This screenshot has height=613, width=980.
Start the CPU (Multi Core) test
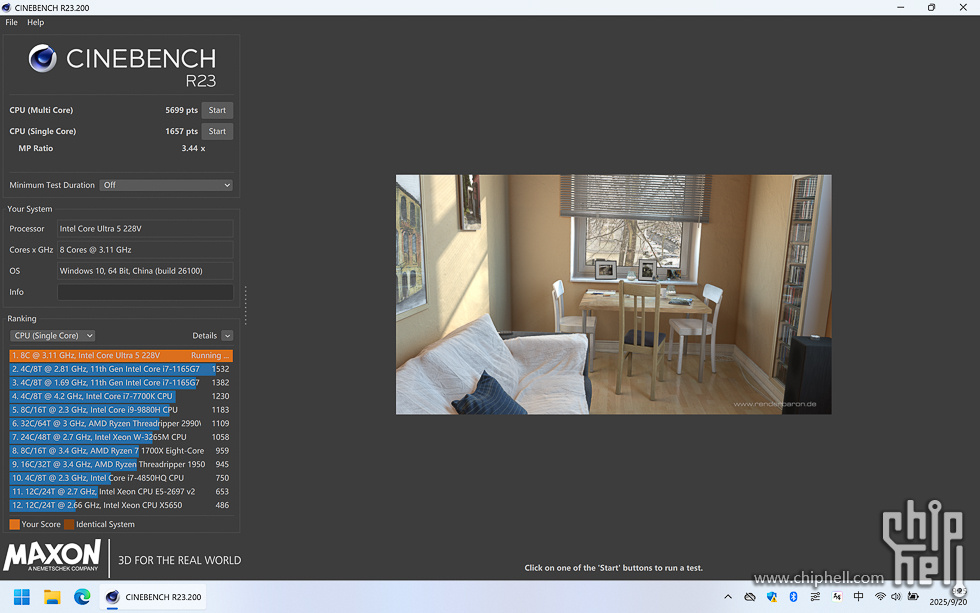pos(217,111)
